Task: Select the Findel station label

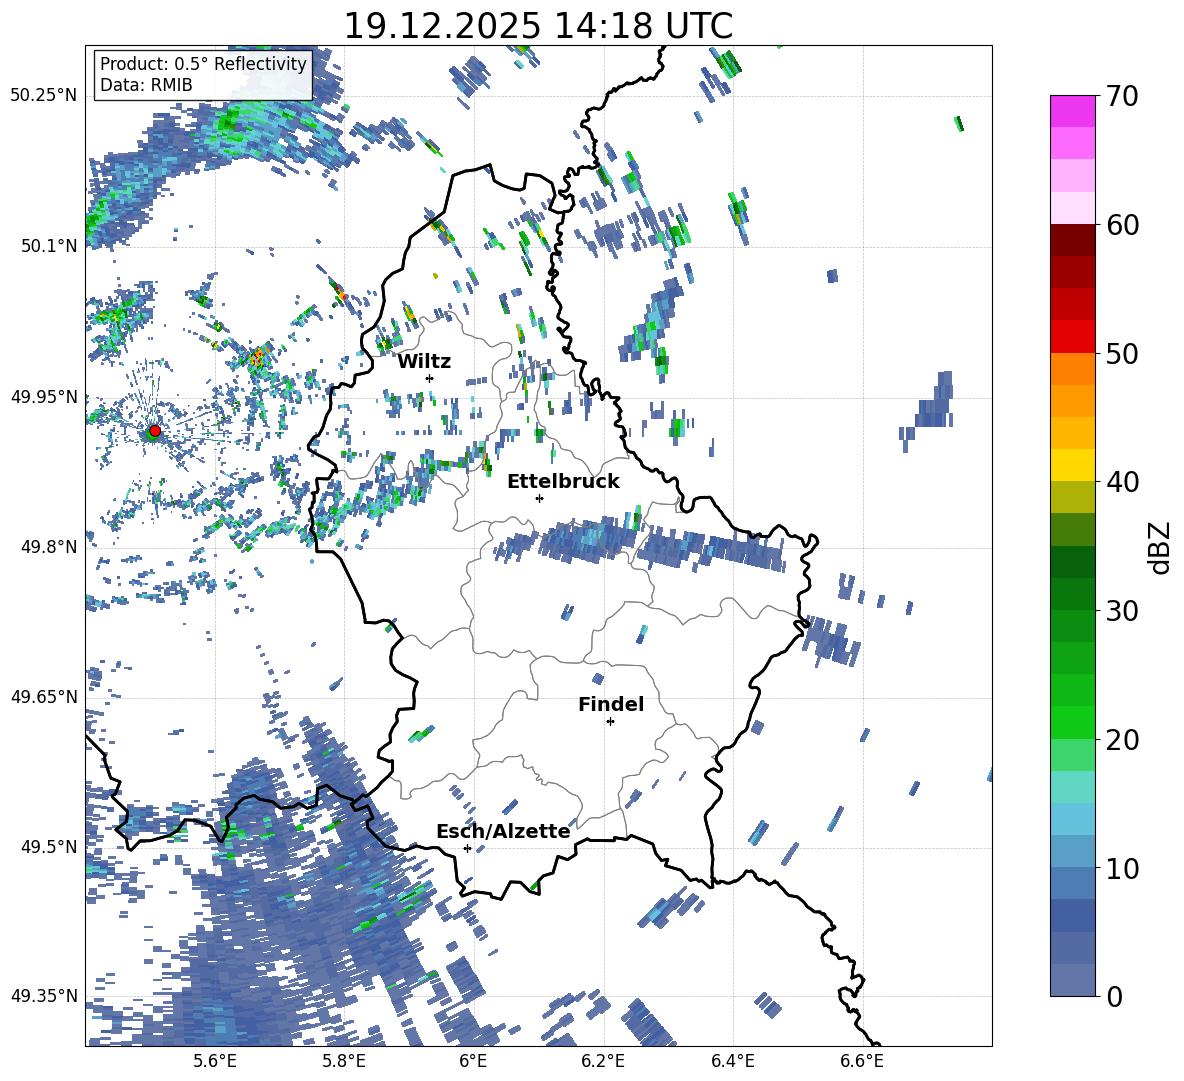Action: 611,704
